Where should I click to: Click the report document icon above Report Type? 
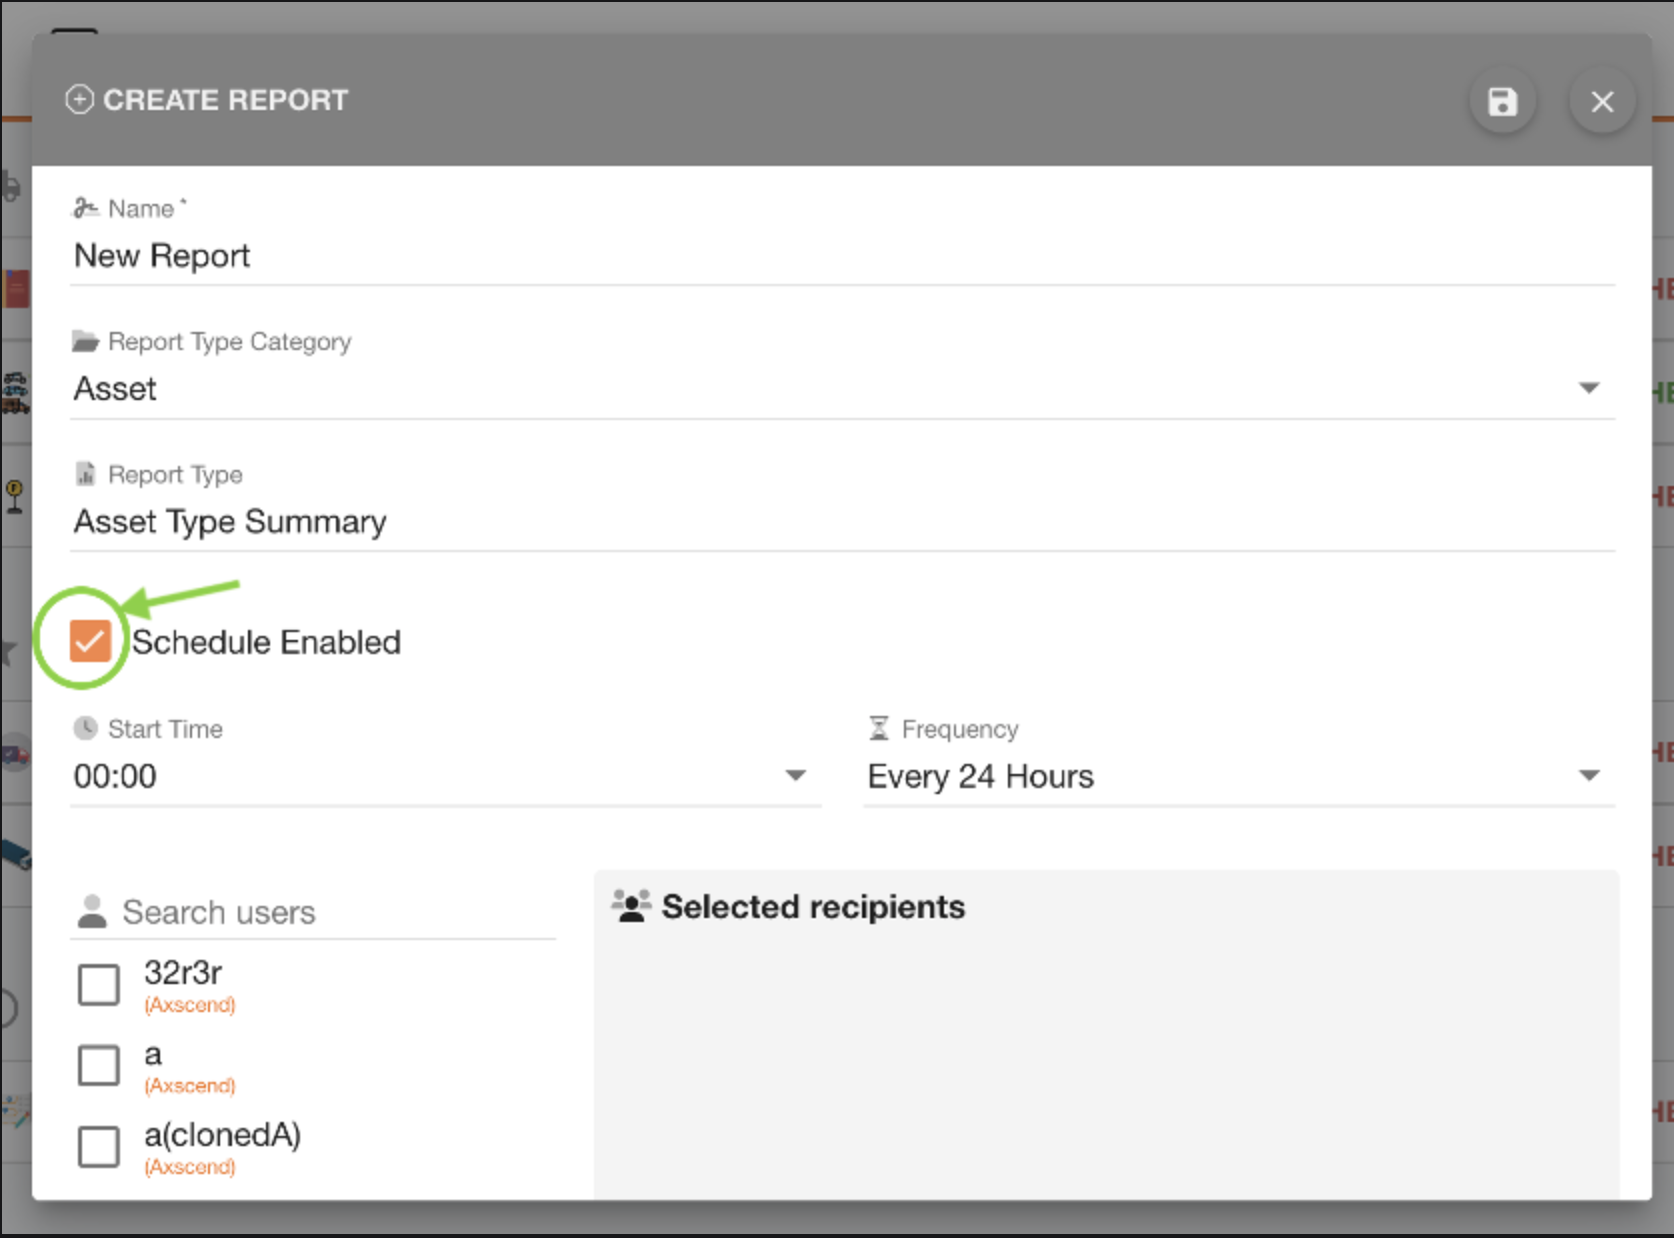coord(84,472)
